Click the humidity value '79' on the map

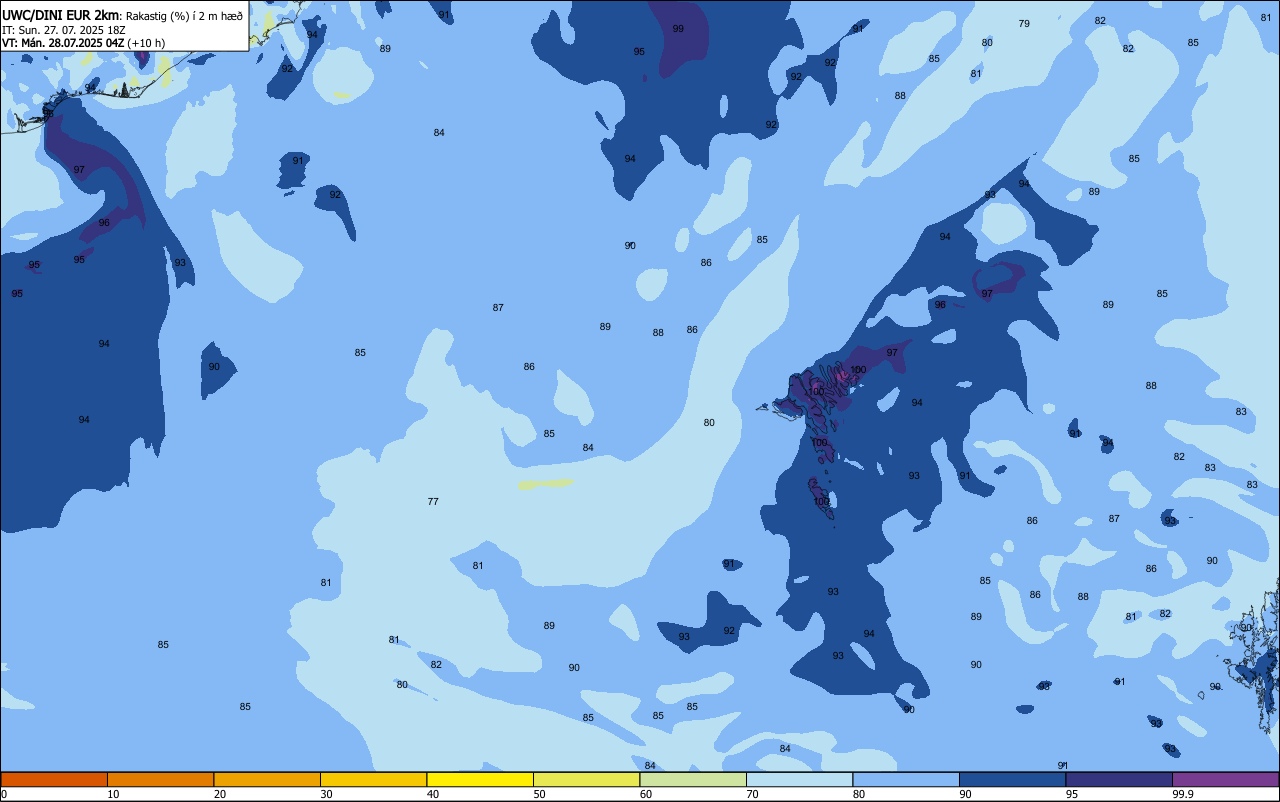coord(1024,23)
